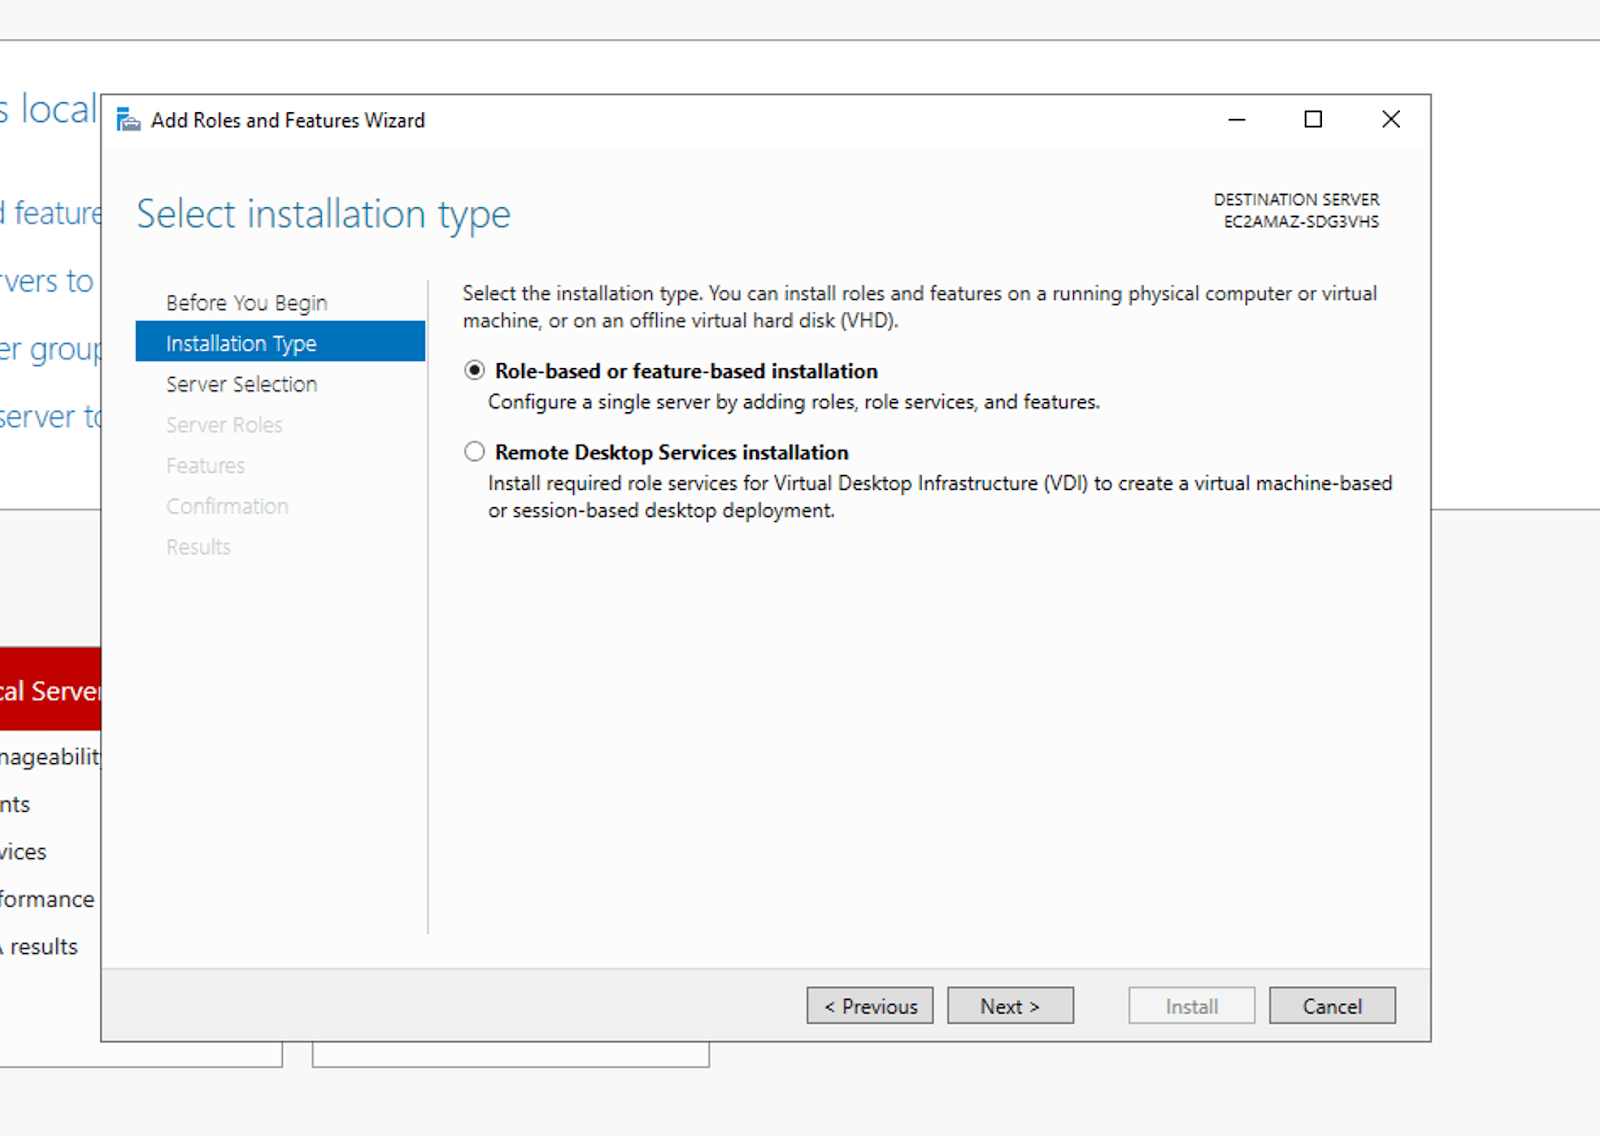
Task: Click the Features step in sidebar
Action: [206, 466]
